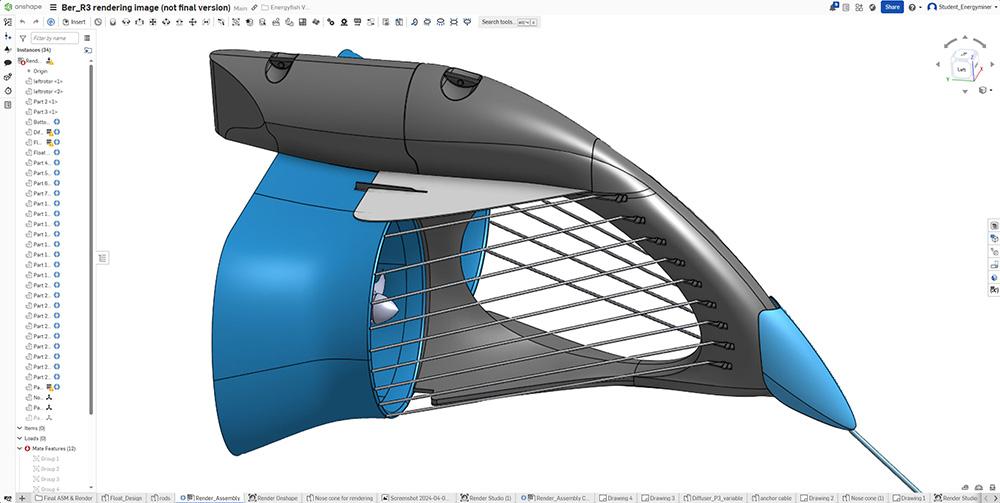The height and width of the screenshot is (503, 1000).
Task: Select Float... instance row
Action: pos(42,153)
